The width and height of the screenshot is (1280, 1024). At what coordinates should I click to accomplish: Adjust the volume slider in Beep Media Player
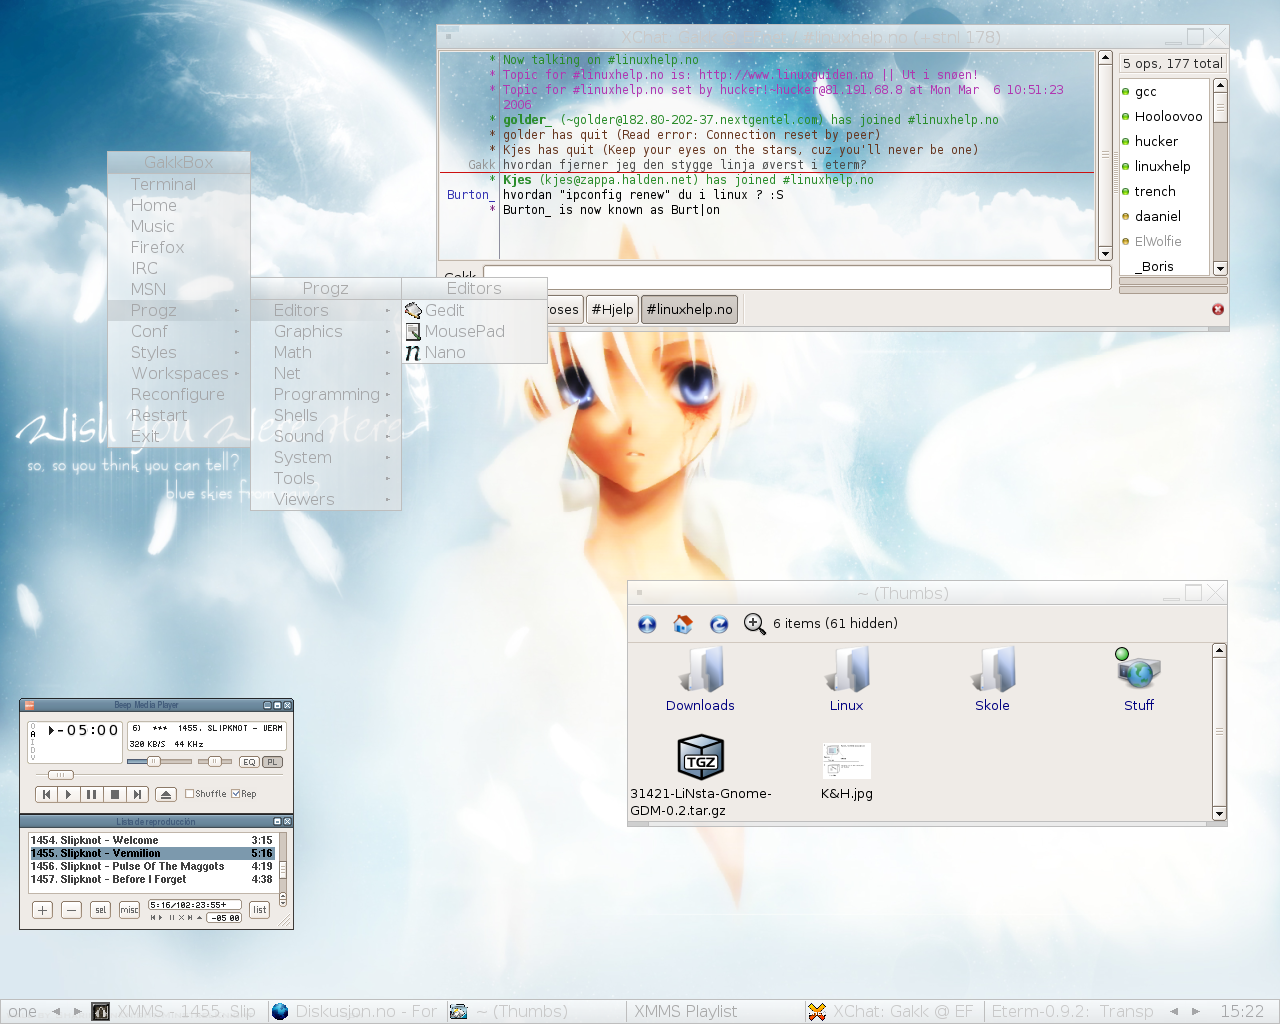coord(154,762)
